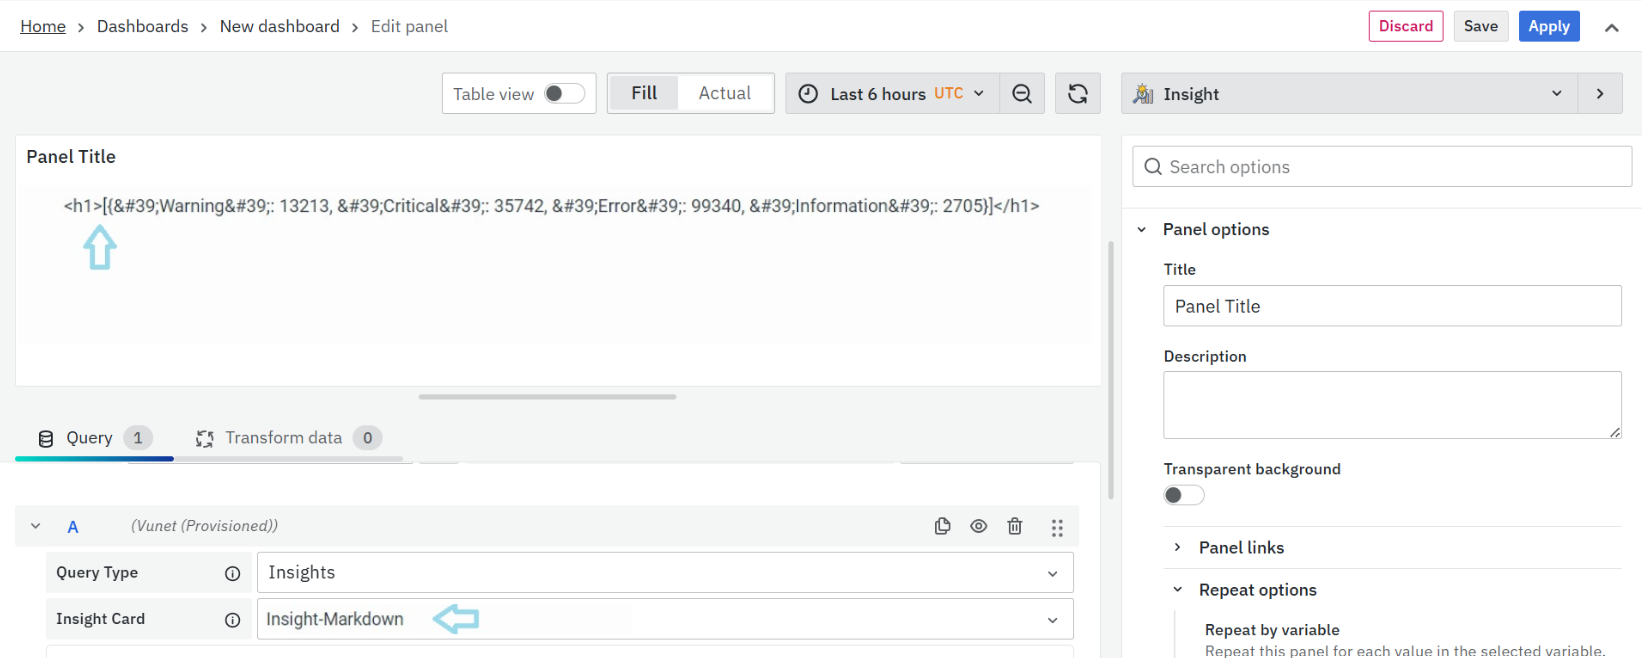Enable the Transparent background switch

pos(1183,496)
